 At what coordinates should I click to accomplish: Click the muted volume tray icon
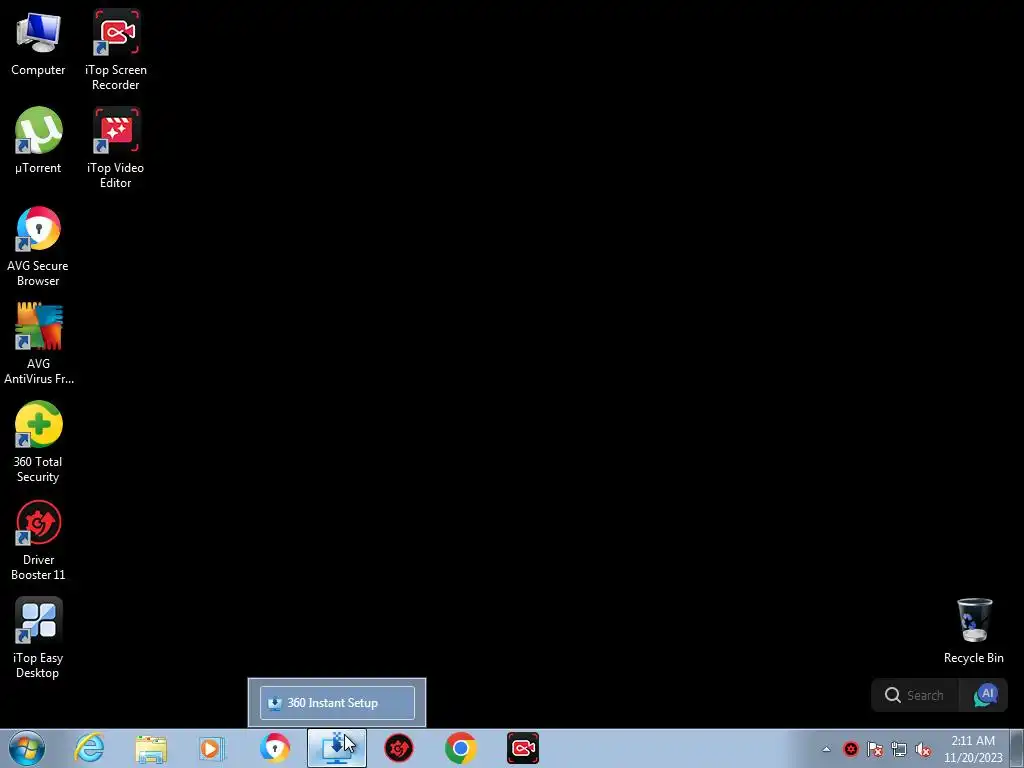[923, 749]
